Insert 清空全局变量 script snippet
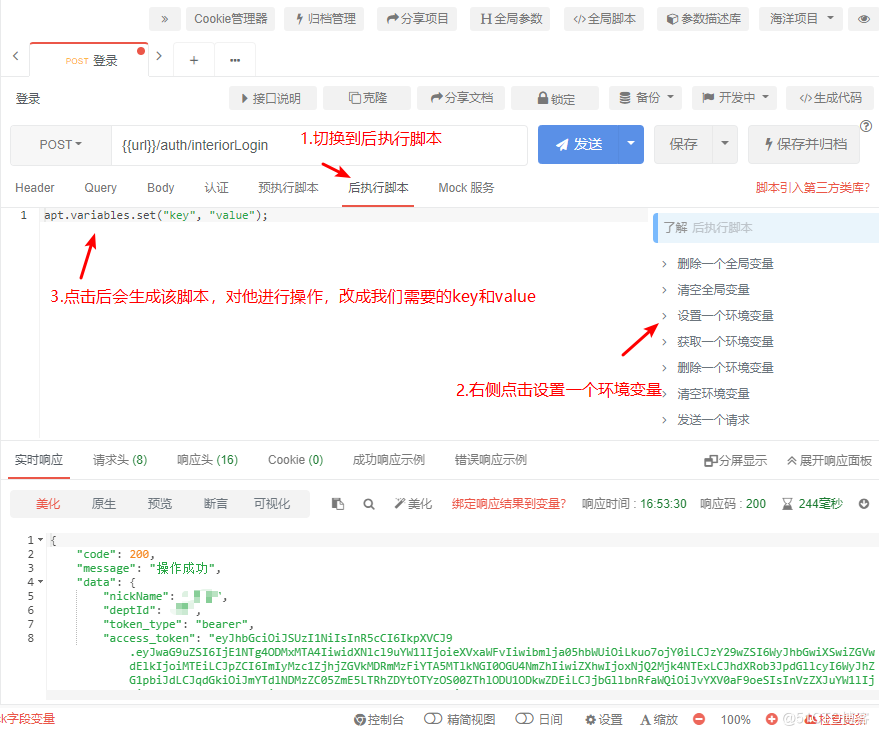Viewport: 879px width, 735px height. [713, 290]
